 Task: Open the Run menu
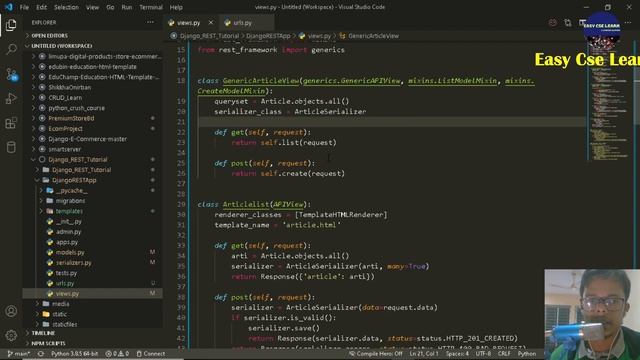(127, 7)
